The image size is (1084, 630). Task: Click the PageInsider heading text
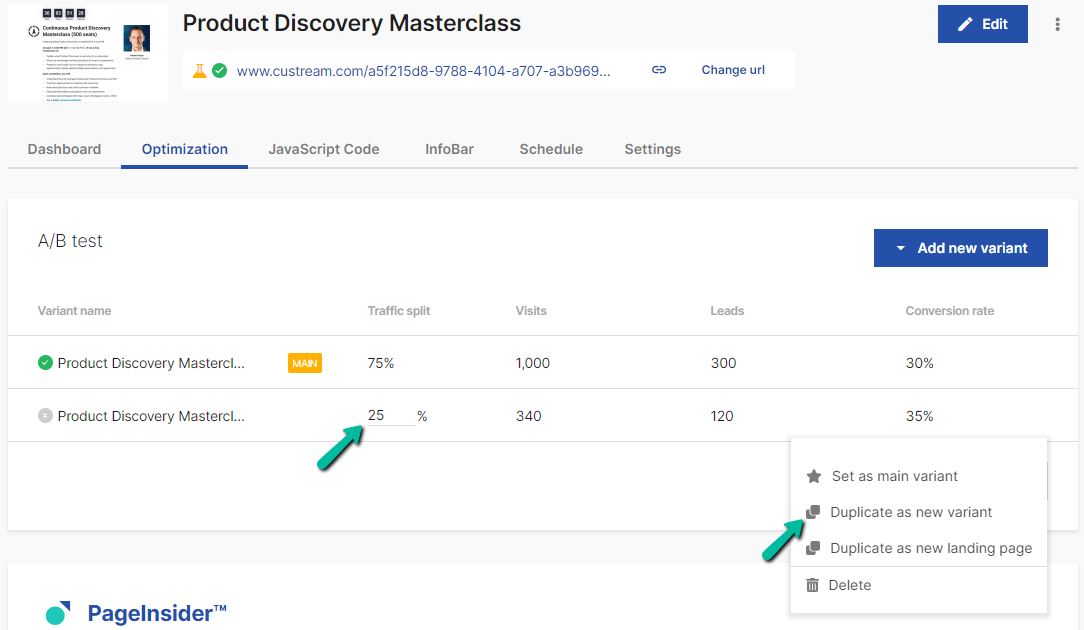(x=157, y=613)
